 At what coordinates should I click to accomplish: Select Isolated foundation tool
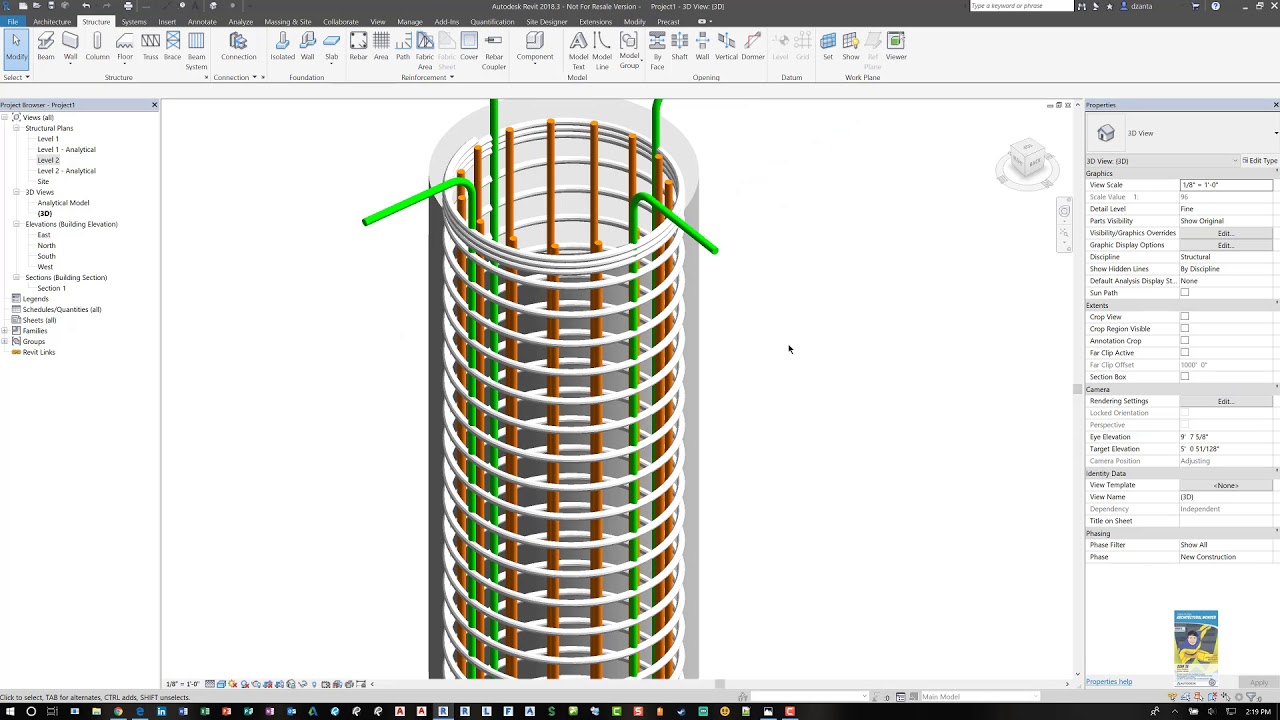pyautogui.click(x=282, y=47)
